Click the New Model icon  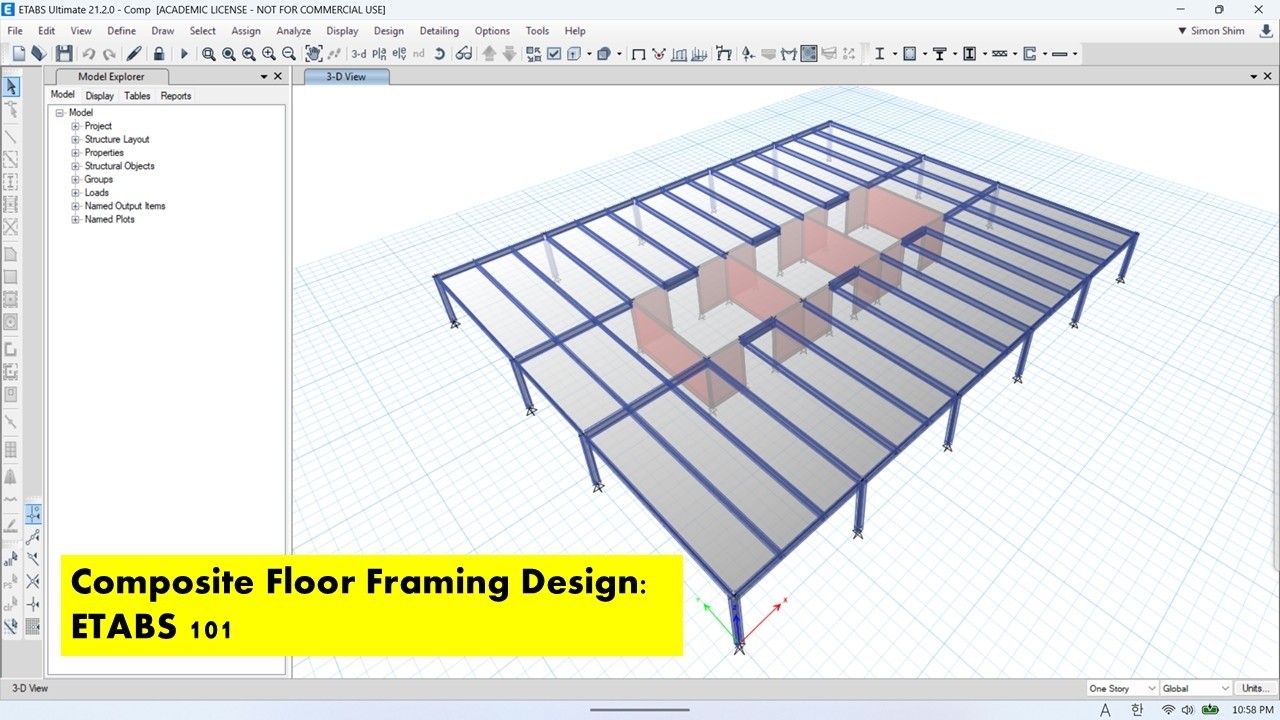(18, 54)
